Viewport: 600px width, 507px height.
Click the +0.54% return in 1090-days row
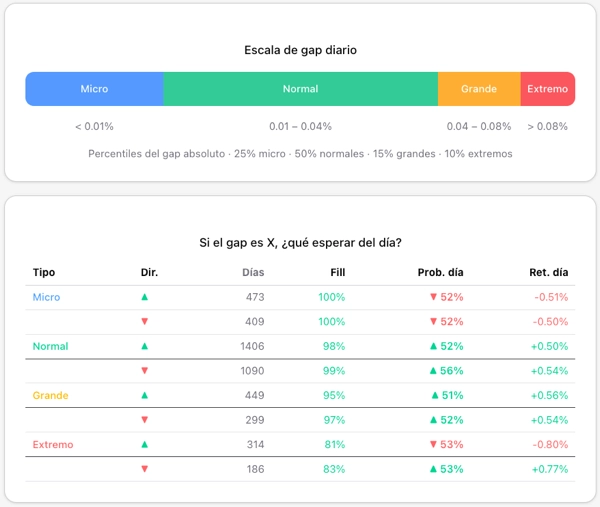pyautogui.click(x=549, y=371)
